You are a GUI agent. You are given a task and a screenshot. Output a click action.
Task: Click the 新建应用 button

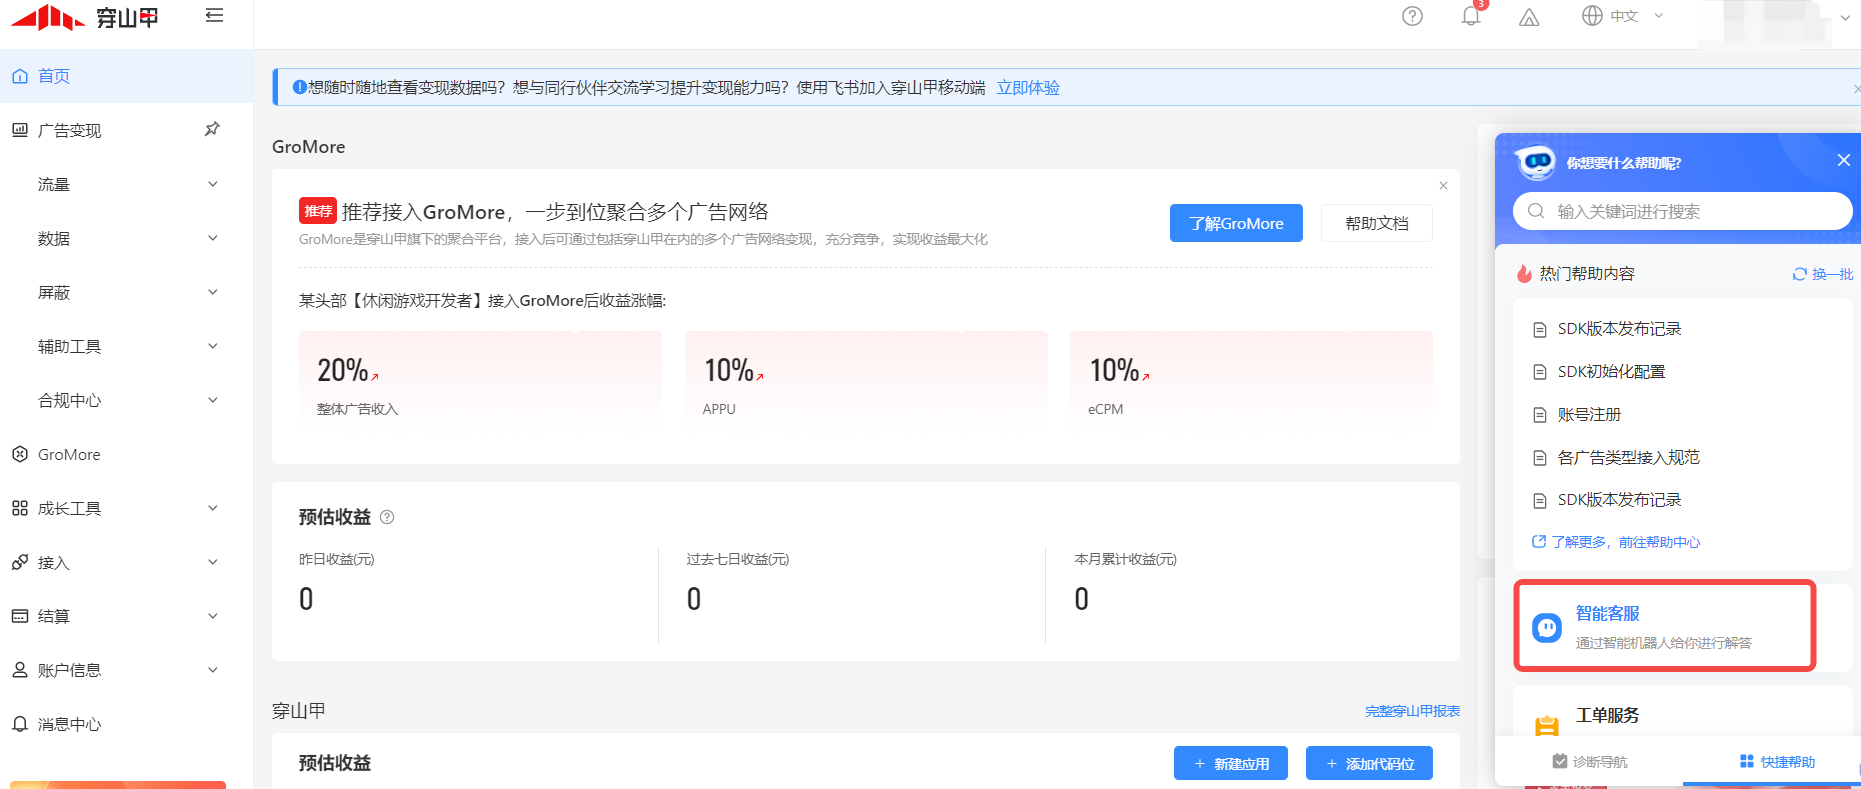pos(1231,763)
